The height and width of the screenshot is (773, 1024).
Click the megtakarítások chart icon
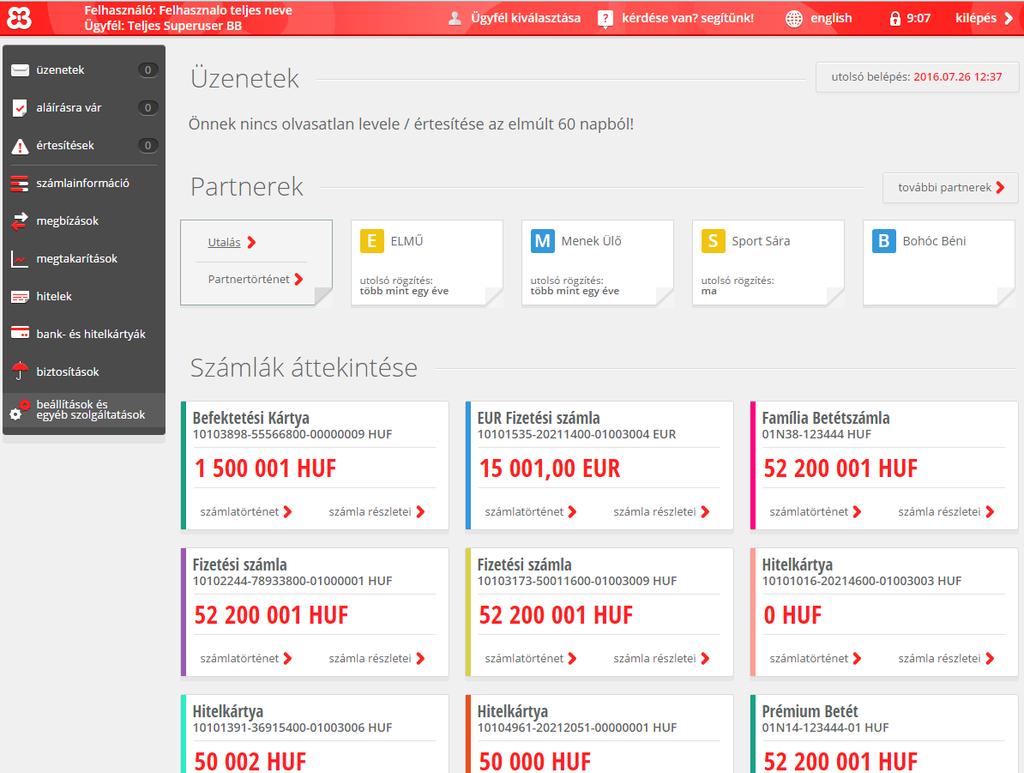[x=20, y=259]
